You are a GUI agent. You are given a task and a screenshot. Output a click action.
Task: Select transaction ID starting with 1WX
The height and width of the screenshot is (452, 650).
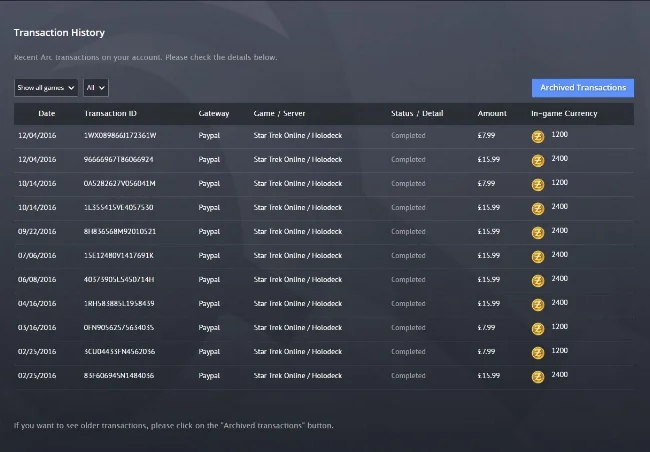(120, 136)
